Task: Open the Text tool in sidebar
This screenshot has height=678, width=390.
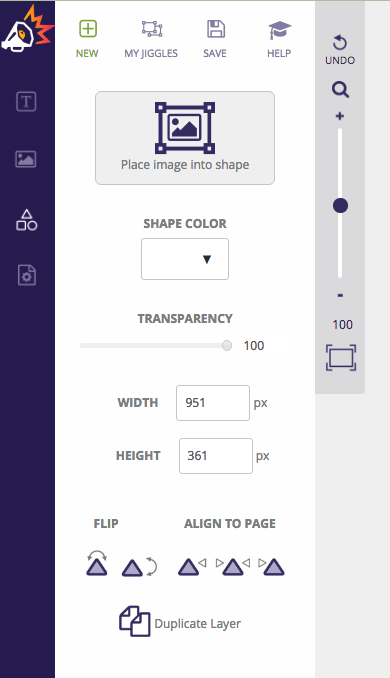Action: (26, 102)
